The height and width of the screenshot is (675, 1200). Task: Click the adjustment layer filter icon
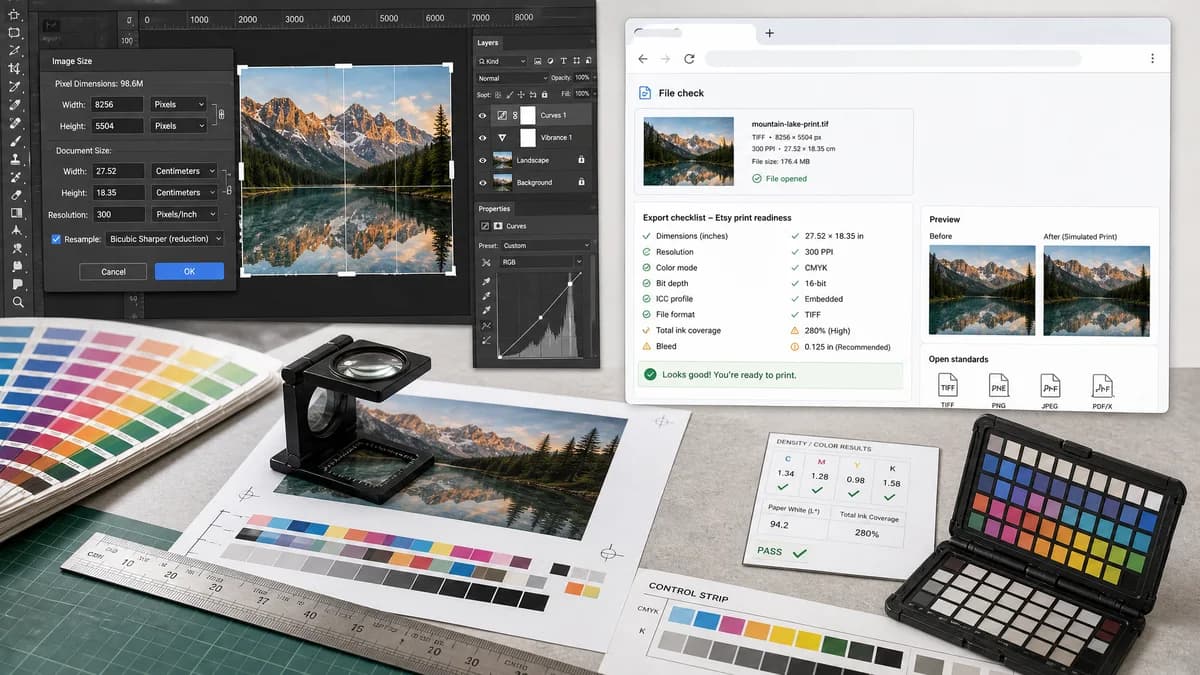pyautogui.click(x=551, y=61)
